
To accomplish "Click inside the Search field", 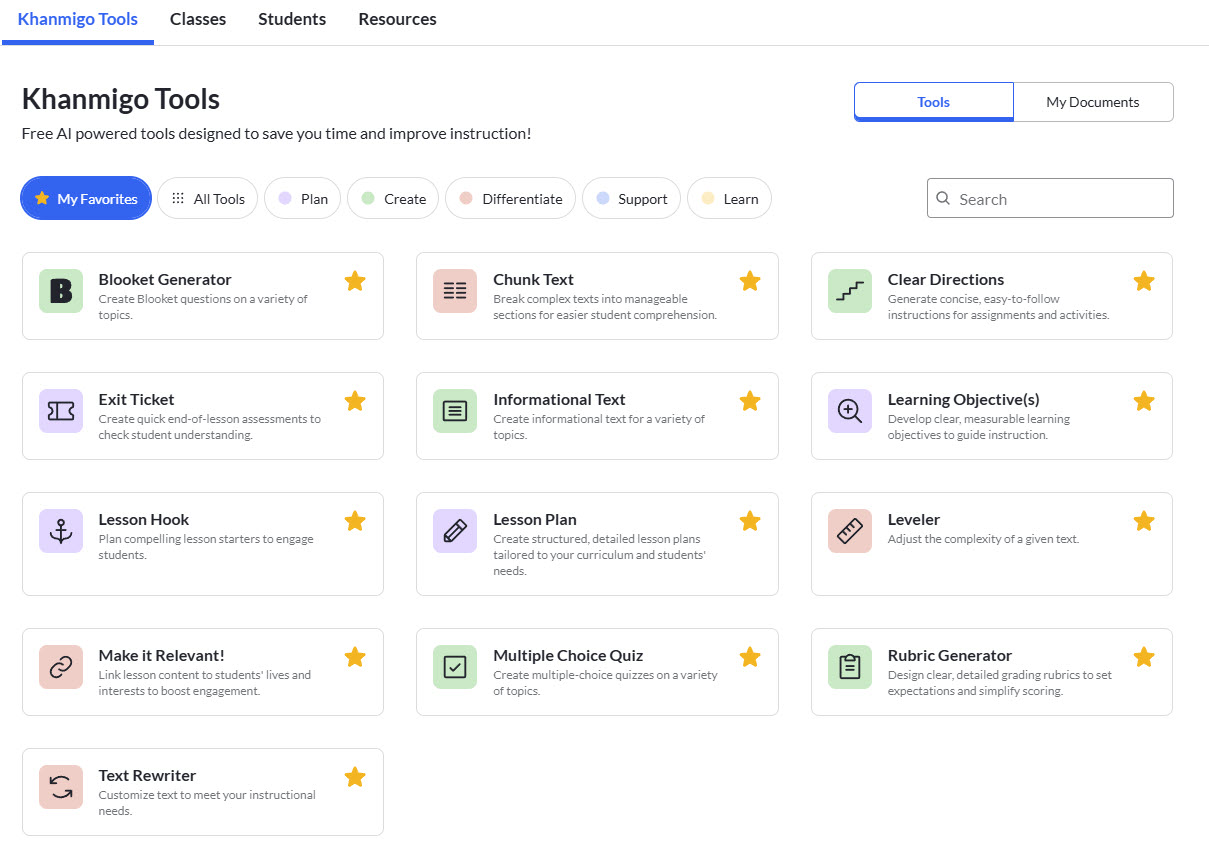I will click(x=1049, y=198).
